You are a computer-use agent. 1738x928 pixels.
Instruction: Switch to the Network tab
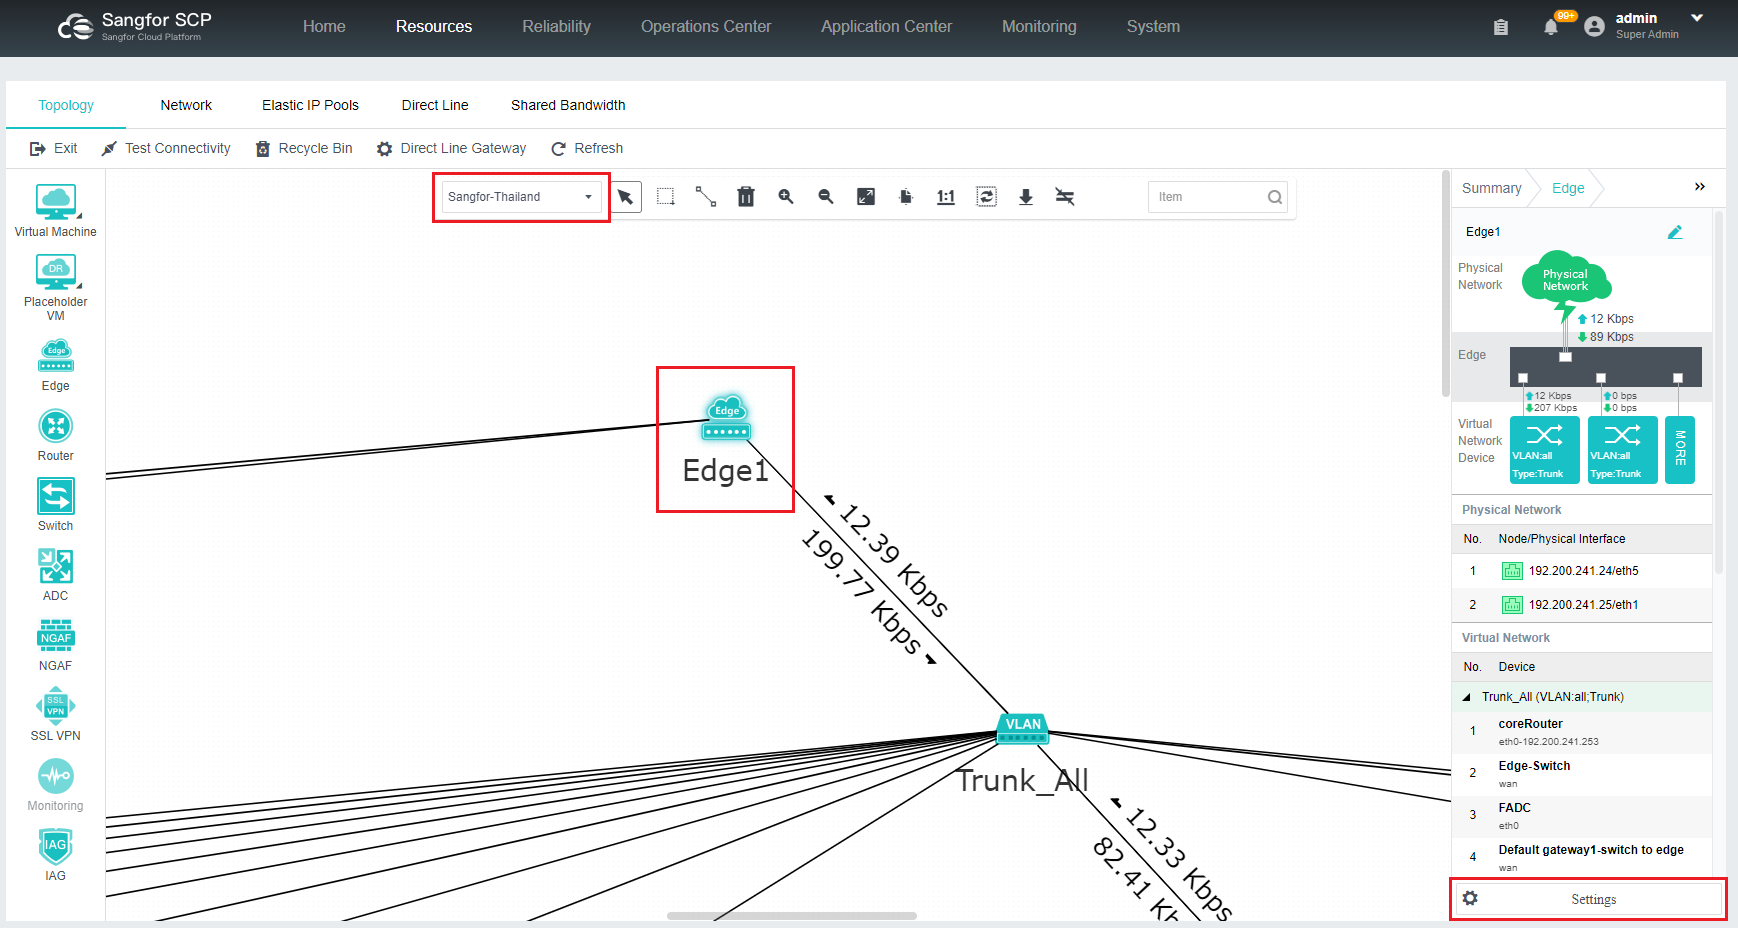click(186, 105)
